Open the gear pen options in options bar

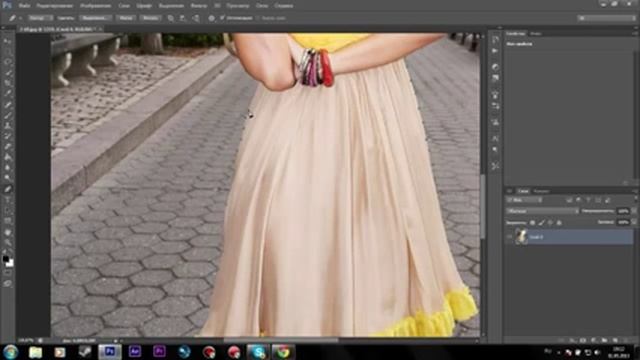211,18
